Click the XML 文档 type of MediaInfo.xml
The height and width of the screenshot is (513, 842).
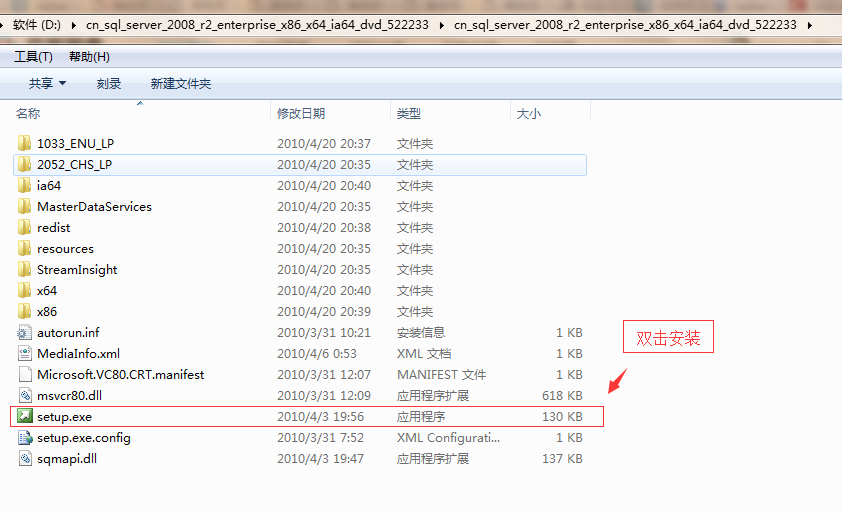tap(424, 354)
